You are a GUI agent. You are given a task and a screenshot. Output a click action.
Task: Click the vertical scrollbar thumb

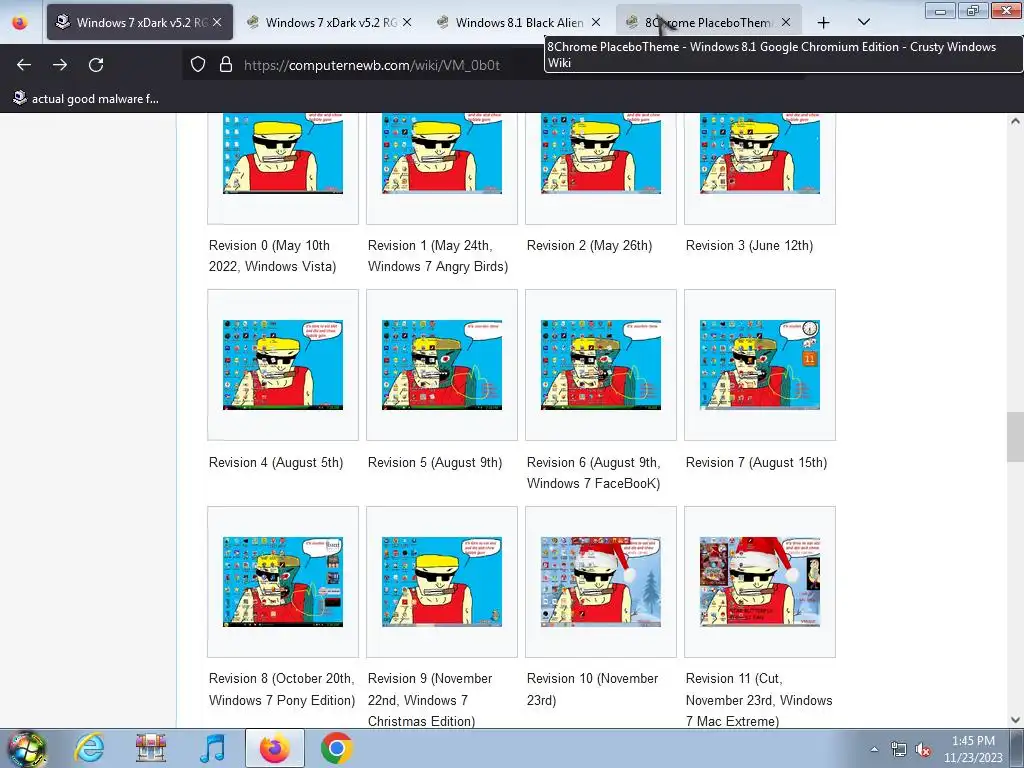click(x=1015, y=436)
